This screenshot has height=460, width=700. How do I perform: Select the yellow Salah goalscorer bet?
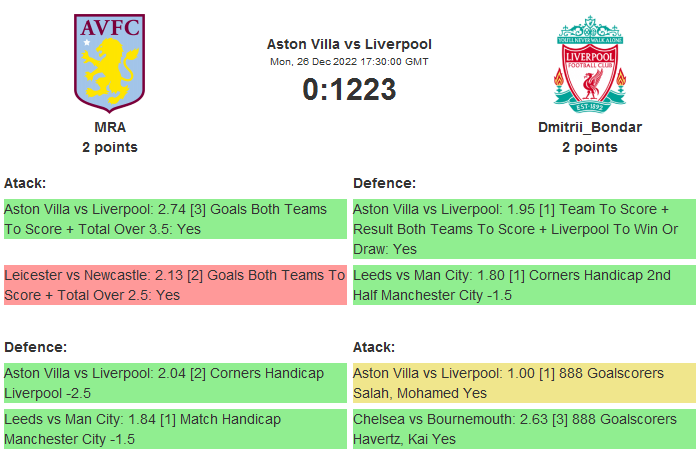click(x=523, y=383)
